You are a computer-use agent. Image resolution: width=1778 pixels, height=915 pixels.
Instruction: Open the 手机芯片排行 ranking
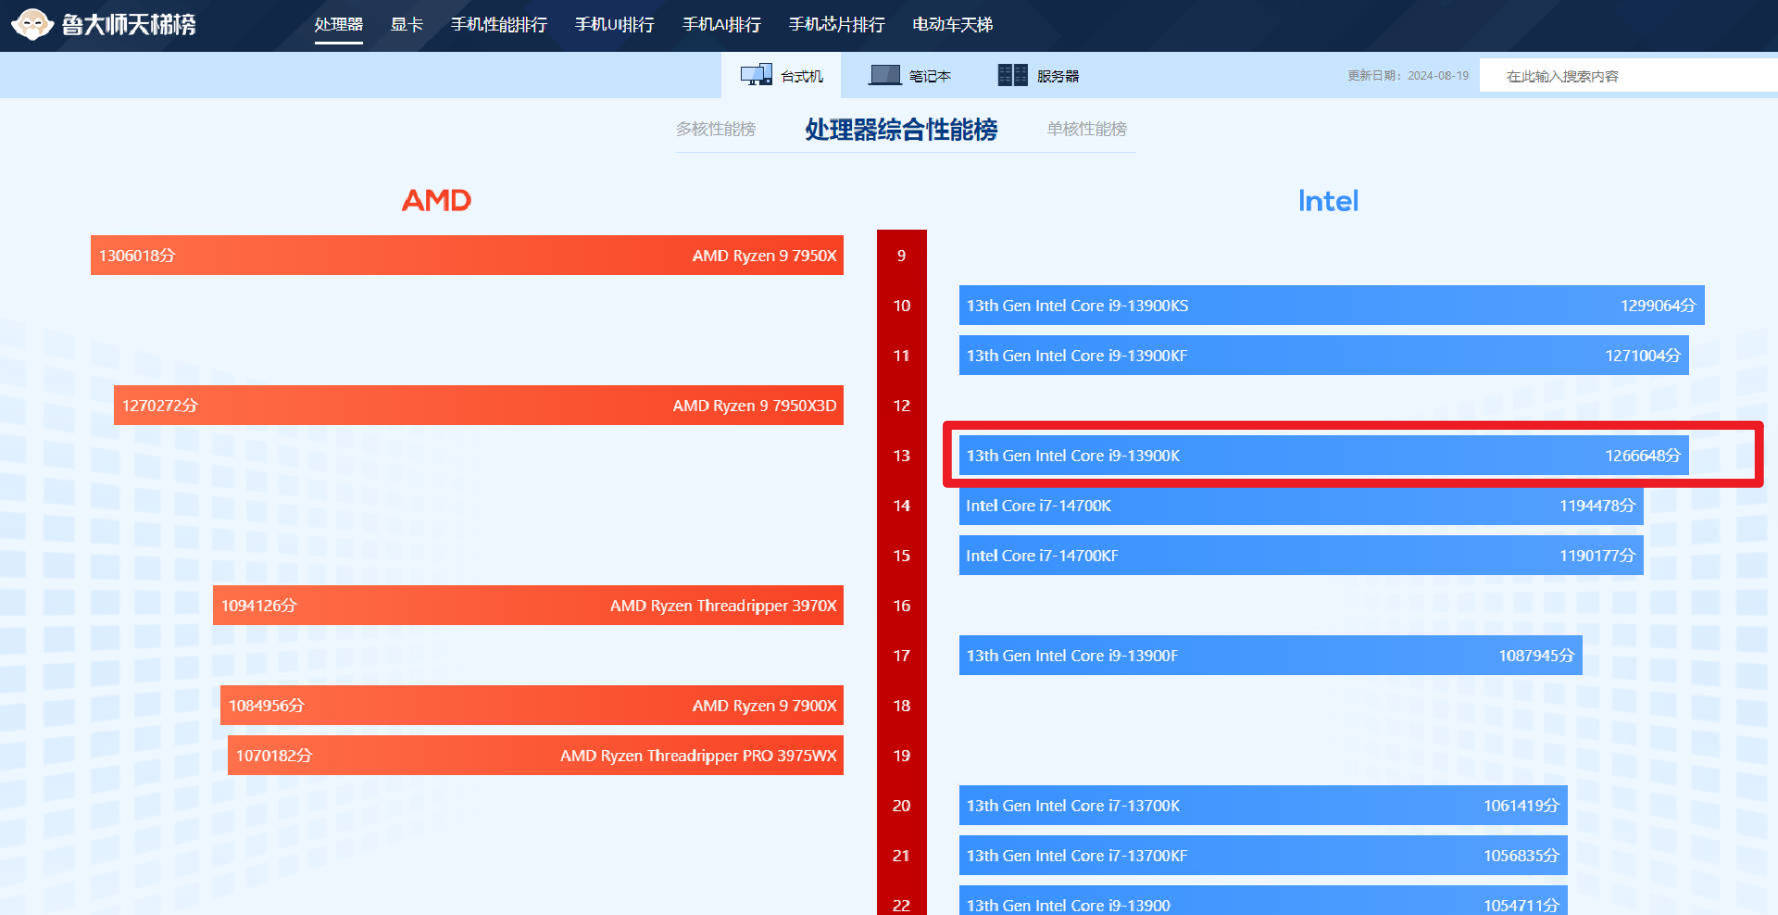836,24
